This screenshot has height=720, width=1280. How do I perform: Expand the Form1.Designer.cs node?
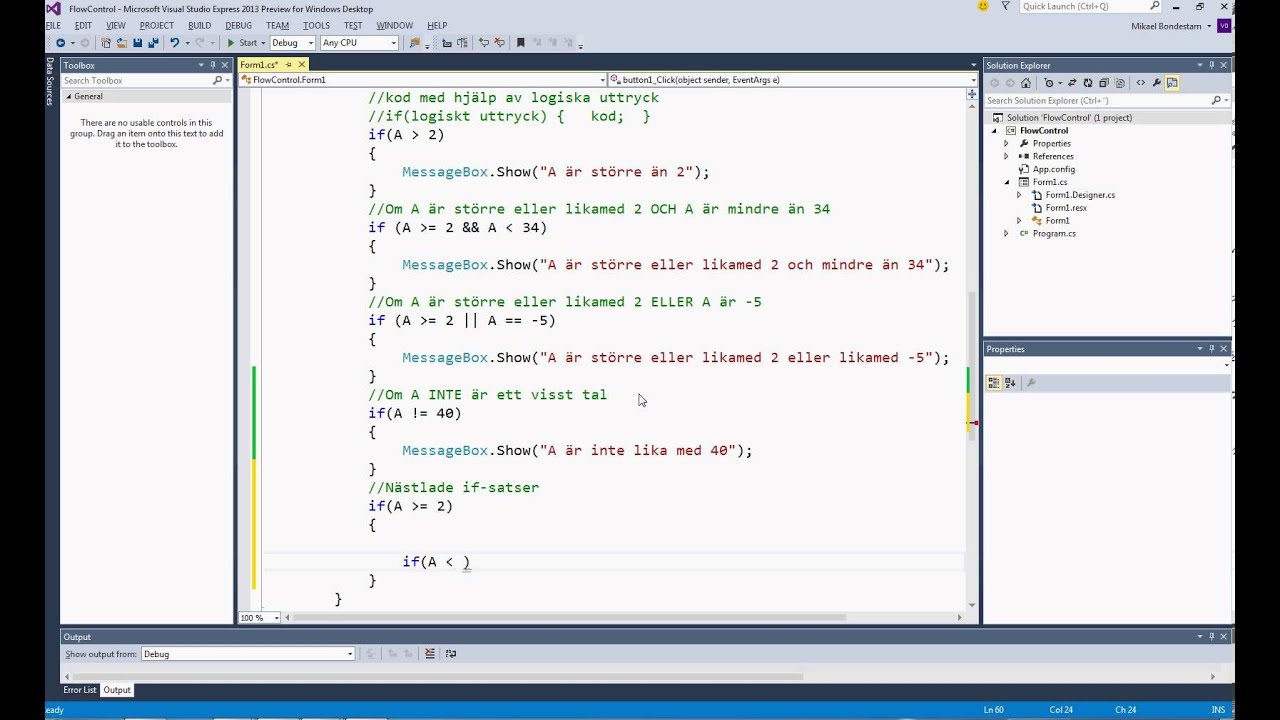tap(1019, 195)
